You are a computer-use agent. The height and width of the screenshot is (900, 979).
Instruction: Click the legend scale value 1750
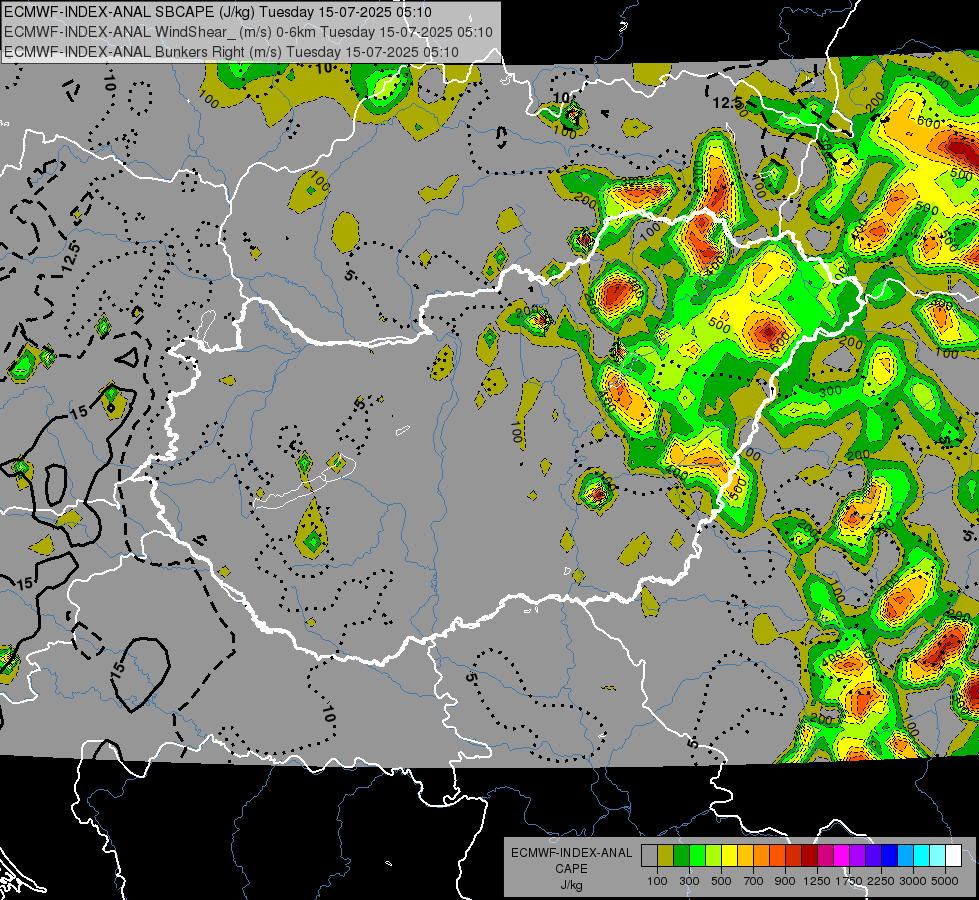849,881
